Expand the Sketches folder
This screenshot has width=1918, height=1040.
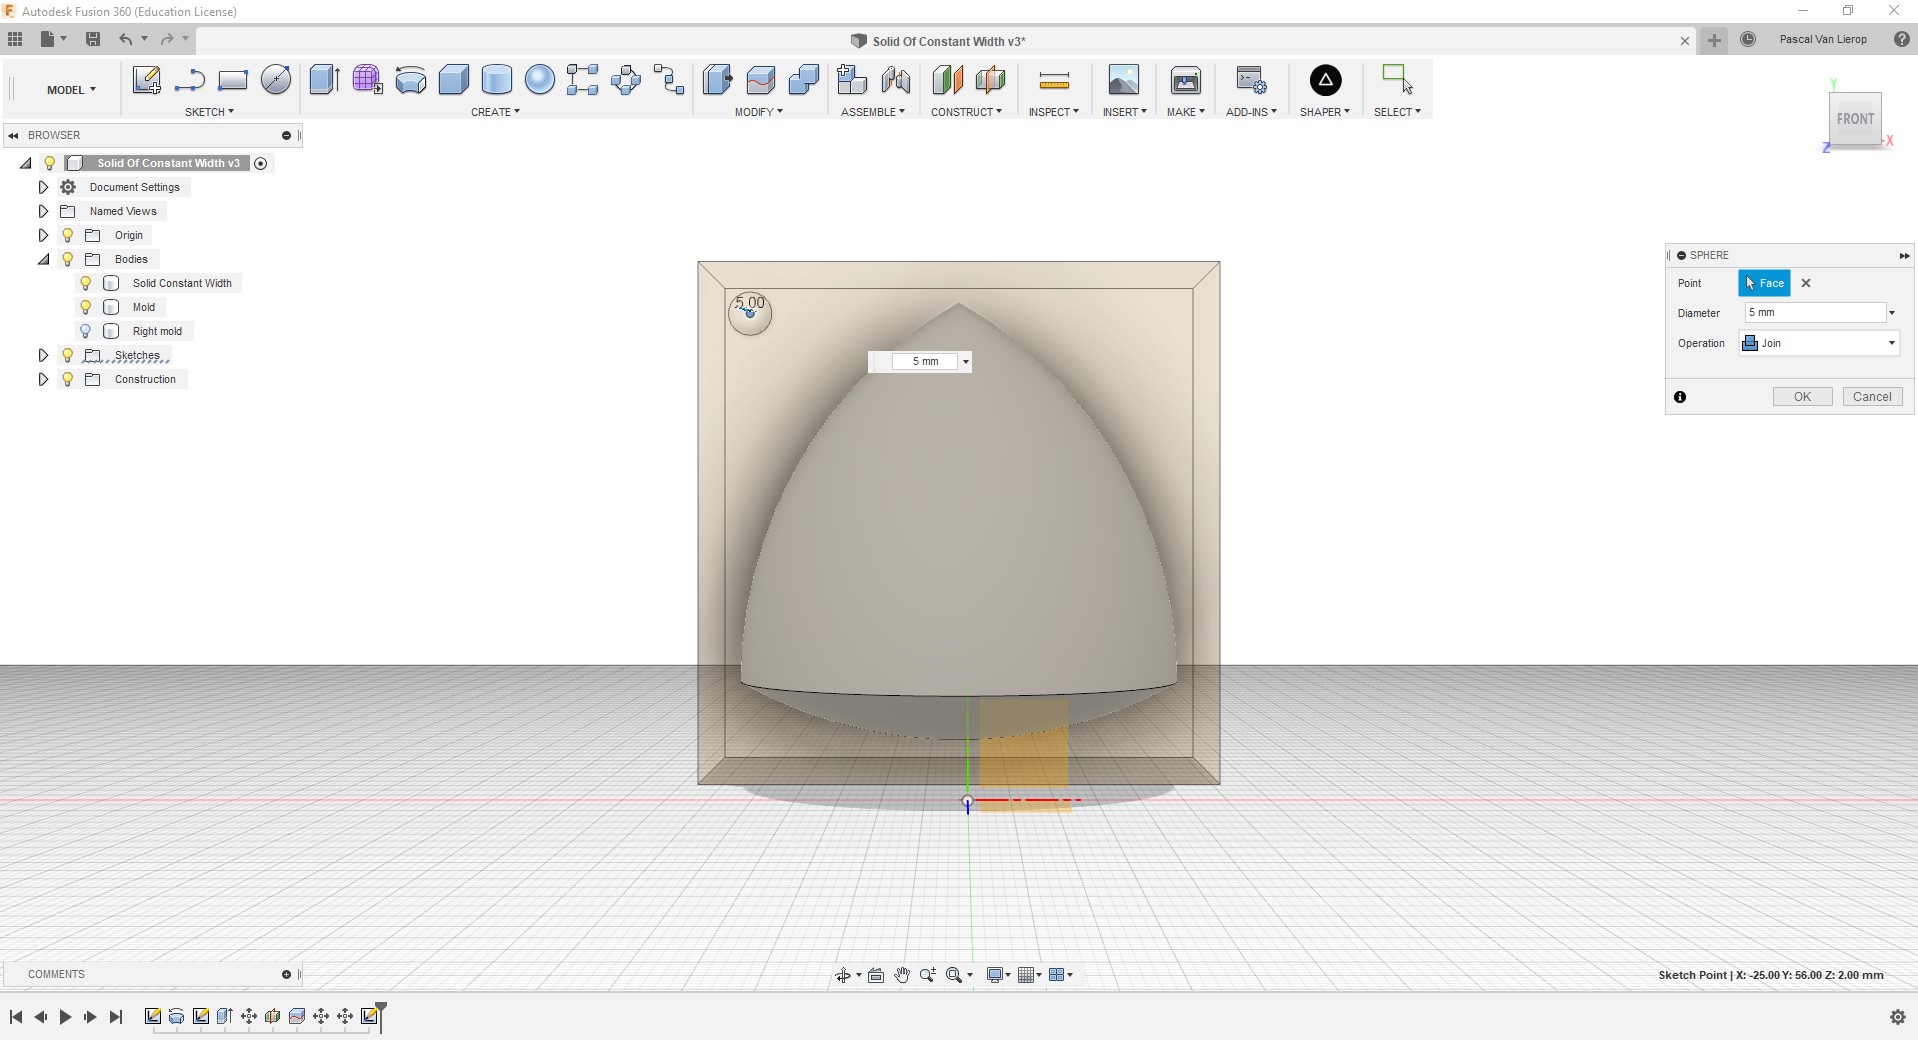[43, 355]
